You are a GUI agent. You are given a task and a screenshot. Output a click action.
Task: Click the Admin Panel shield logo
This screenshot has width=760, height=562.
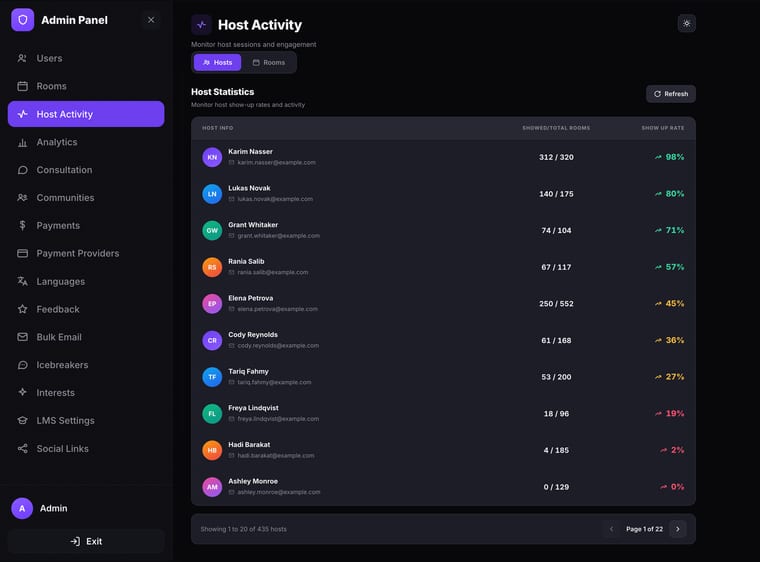click(22, 20)
